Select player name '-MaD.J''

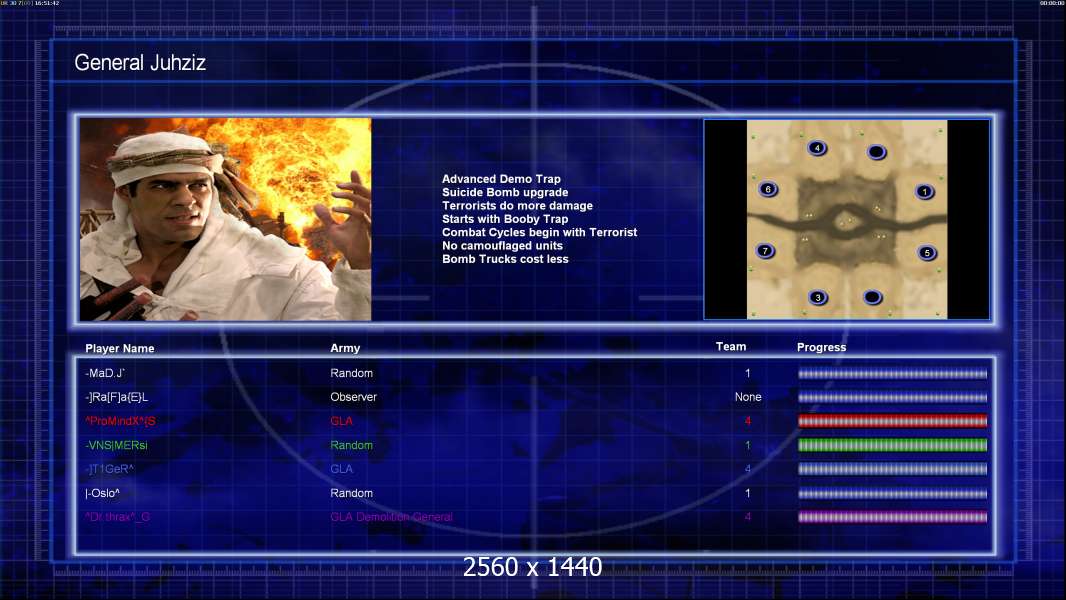pyautogui.click(x=105, y=373)
